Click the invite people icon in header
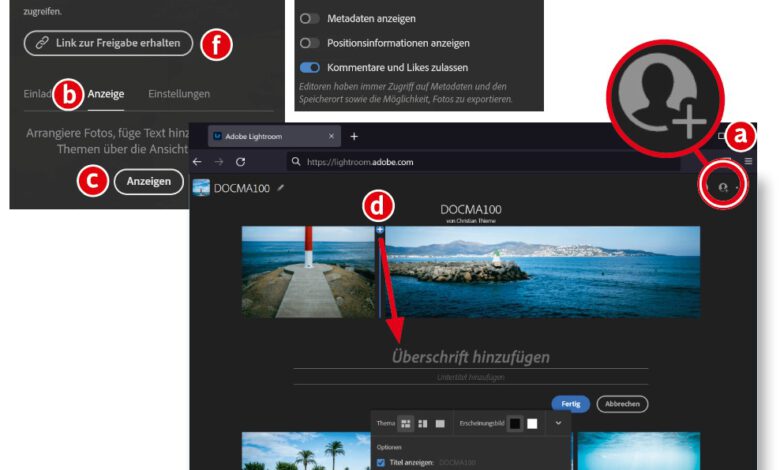The height and width of the screenshot is (470, 780). point(723,187)
